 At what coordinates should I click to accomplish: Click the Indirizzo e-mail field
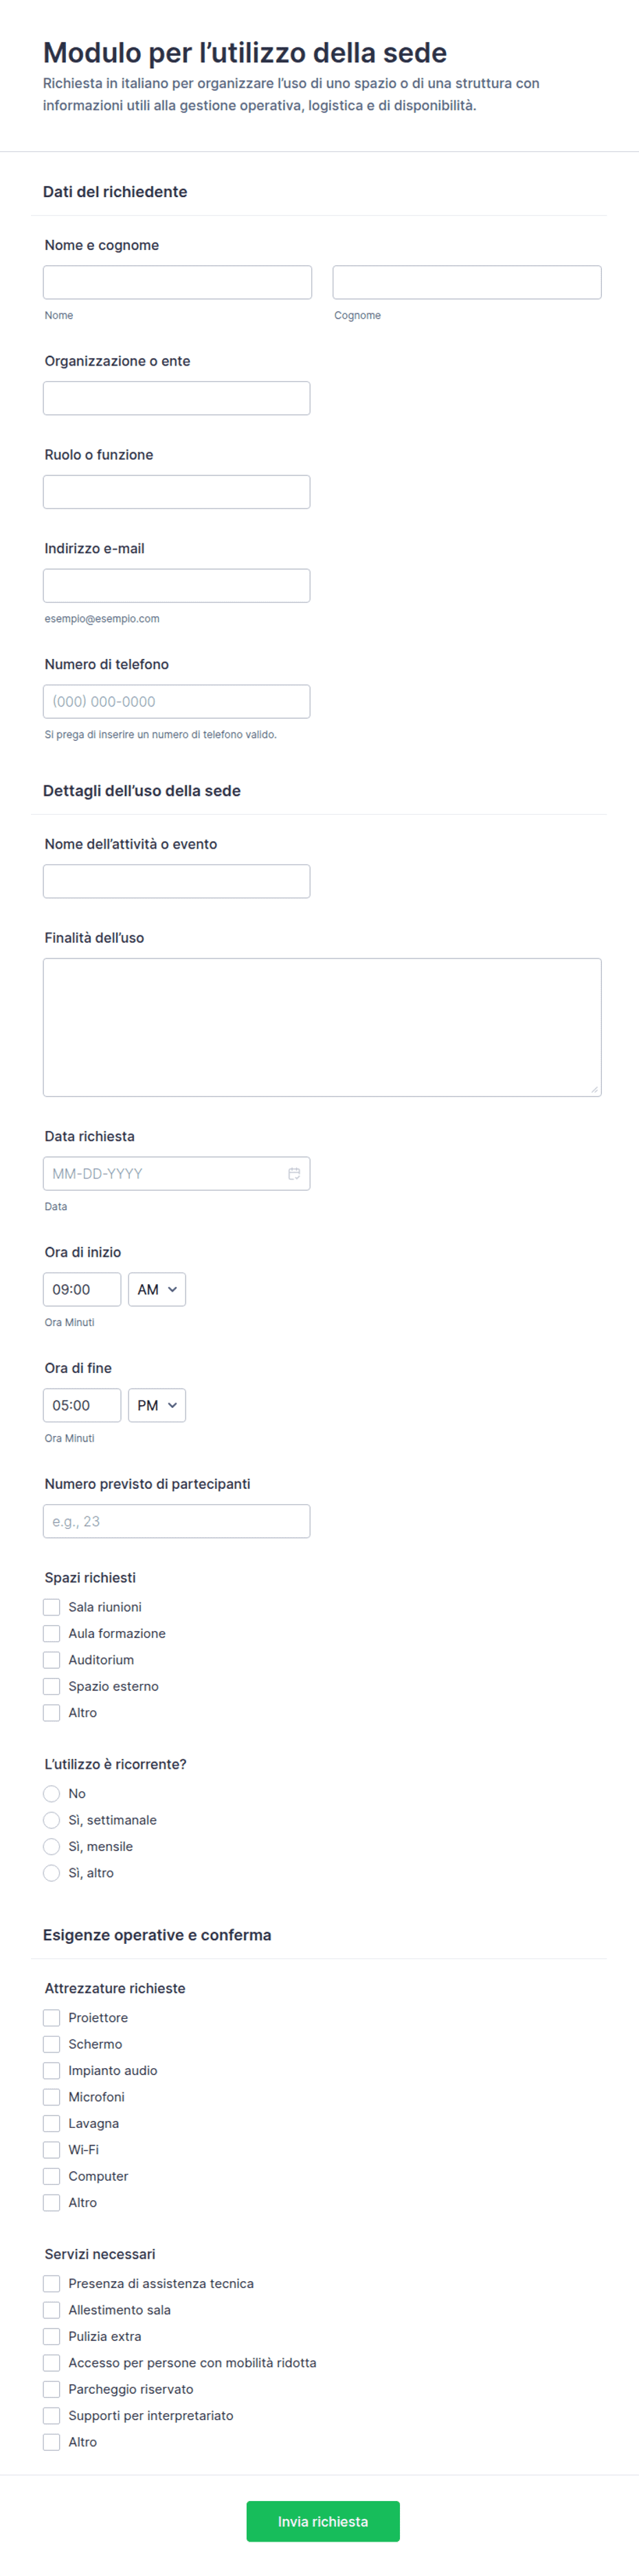pos(176,585)
